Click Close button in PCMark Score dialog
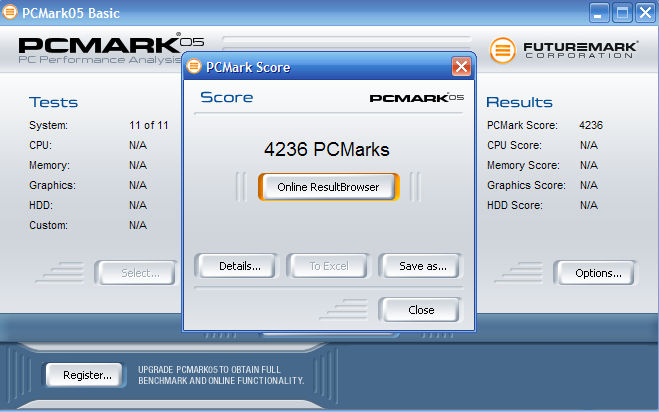The image size is (659, 412). tap(421, 310)
